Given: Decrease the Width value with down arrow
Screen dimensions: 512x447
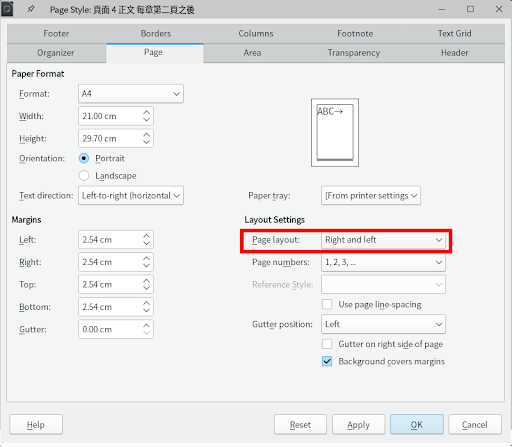Looking at the screenshot, I should (147, 120).
